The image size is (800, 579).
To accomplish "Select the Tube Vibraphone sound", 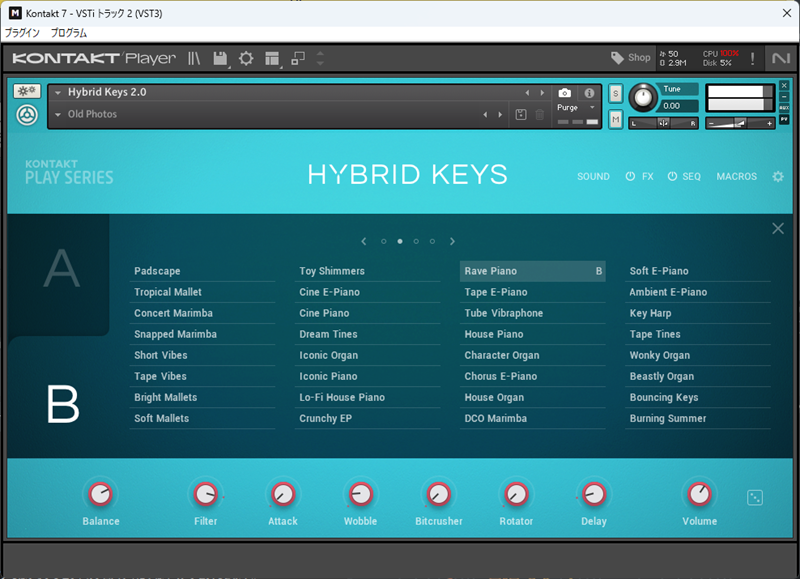I will click(x=533, y=313).
